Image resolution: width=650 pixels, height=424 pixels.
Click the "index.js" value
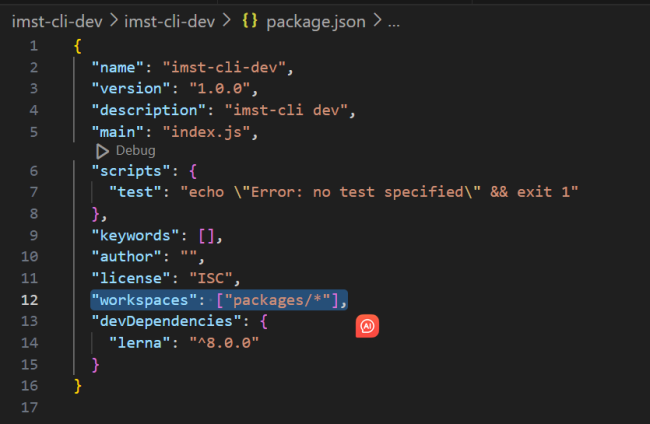(206, 132)
